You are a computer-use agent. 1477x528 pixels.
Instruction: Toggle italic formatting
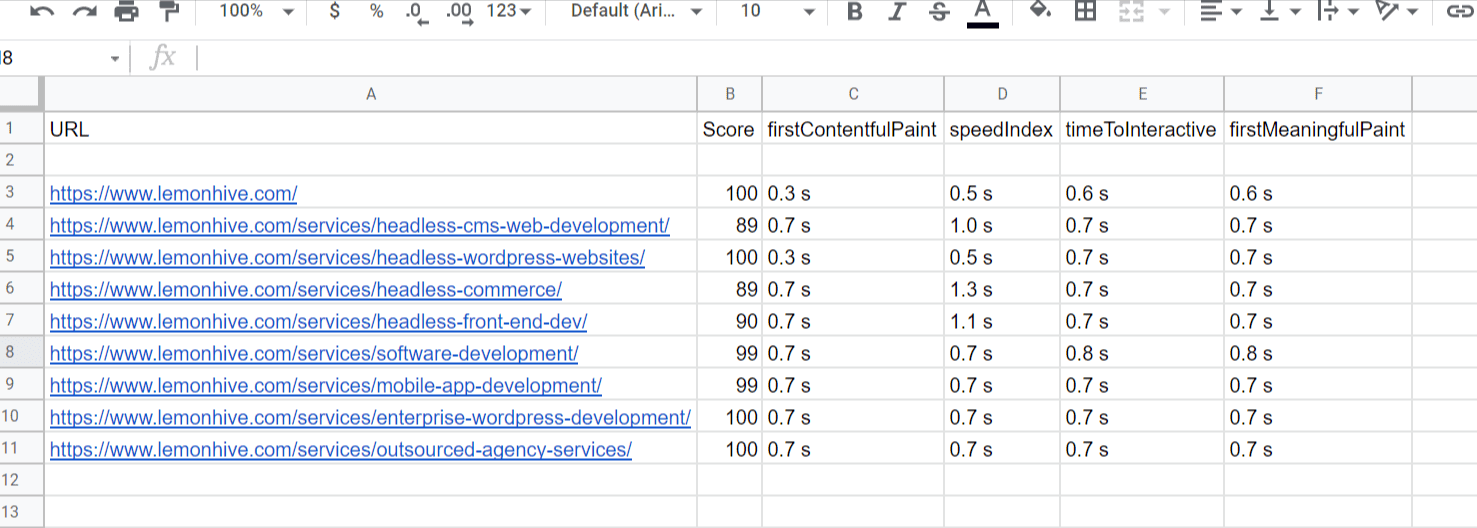pyautogui.click(x=896, y=11)
